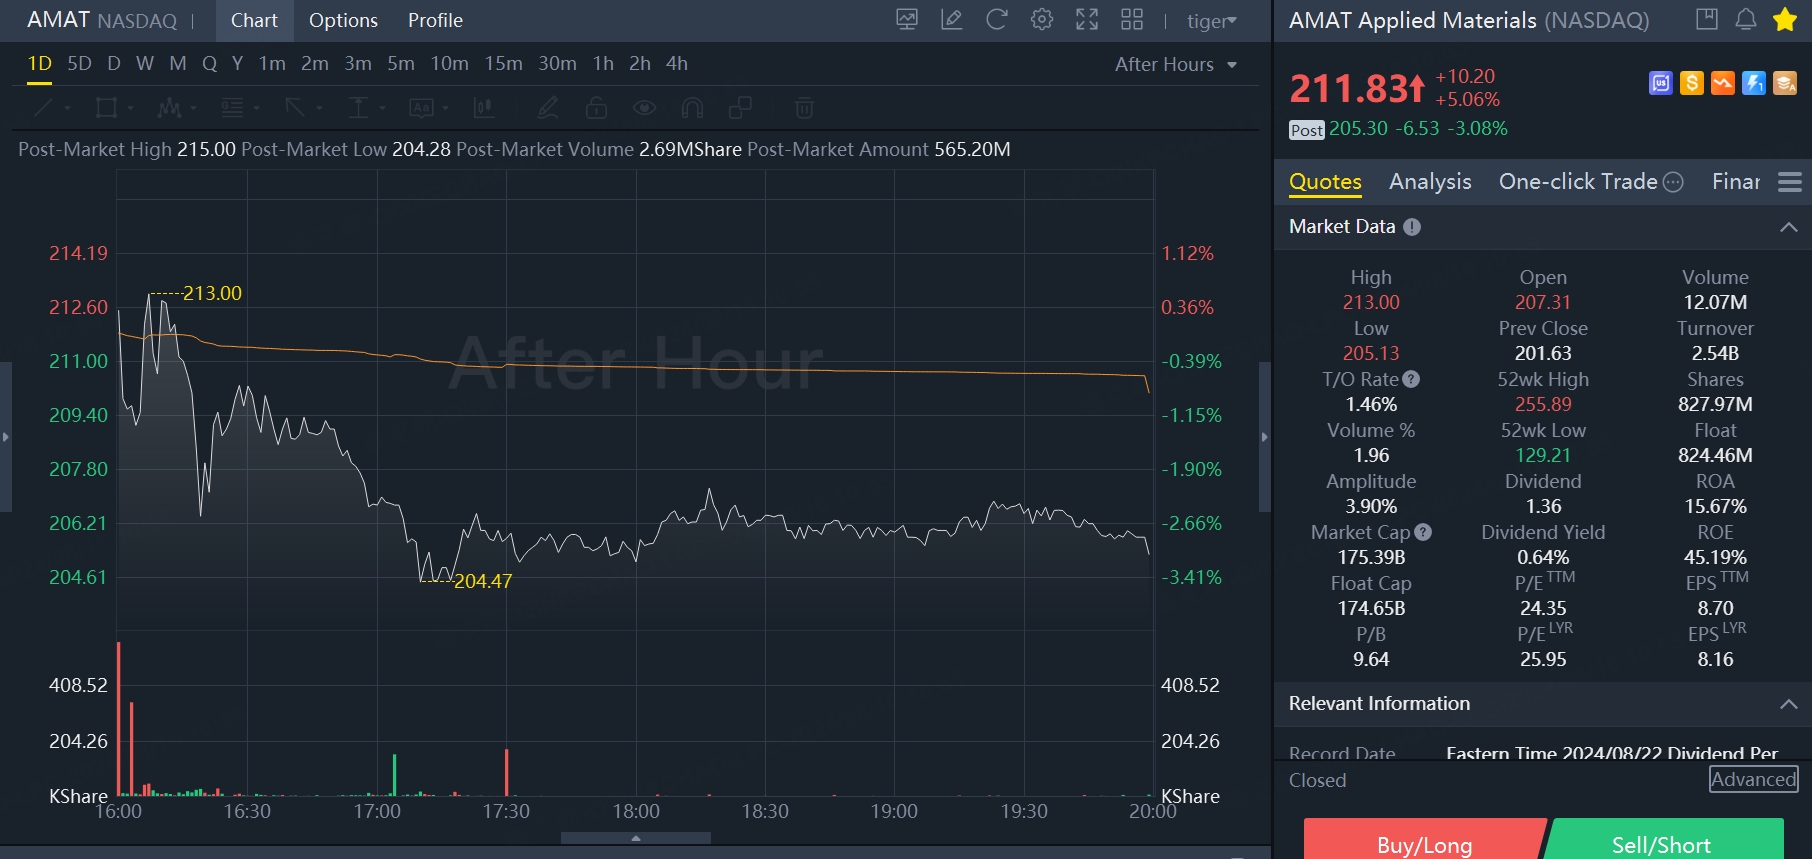Image resolution: width=1812 pixels, height=859 pixels.
Task: Switch to the Options tab
Action: (343, 20)
